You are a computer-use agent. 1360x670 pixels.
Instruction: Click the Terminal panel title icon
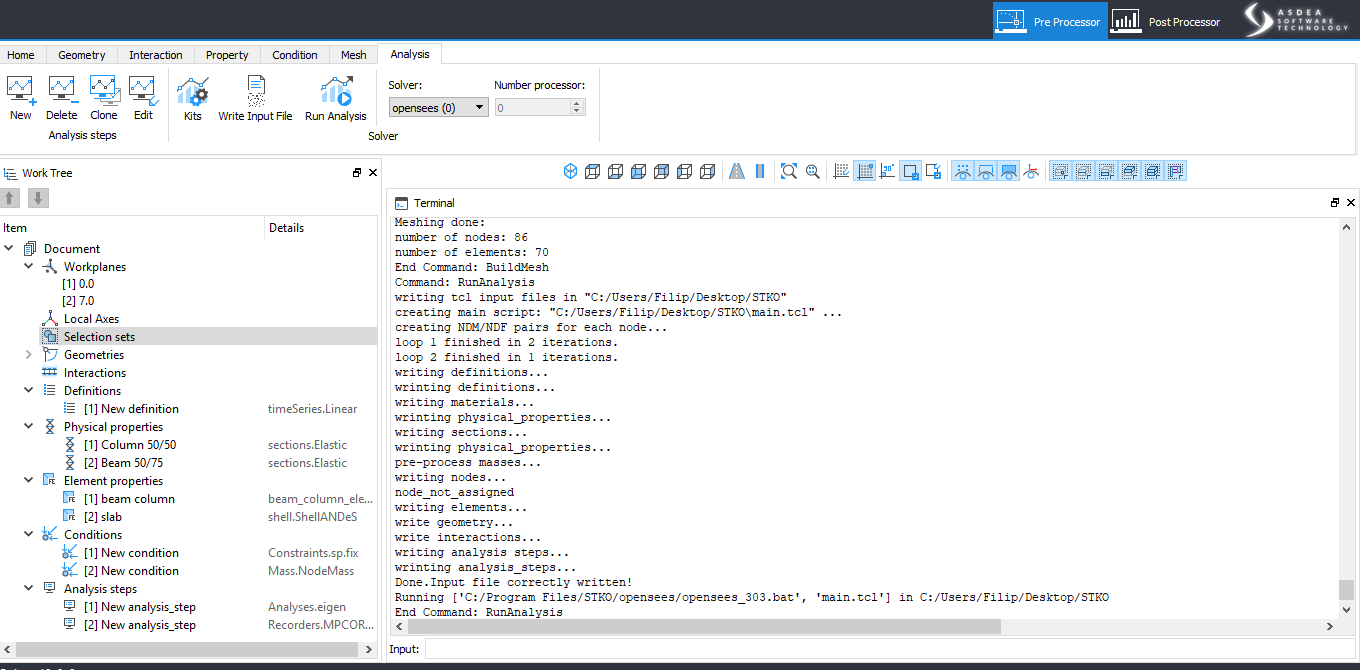(401, 203)
